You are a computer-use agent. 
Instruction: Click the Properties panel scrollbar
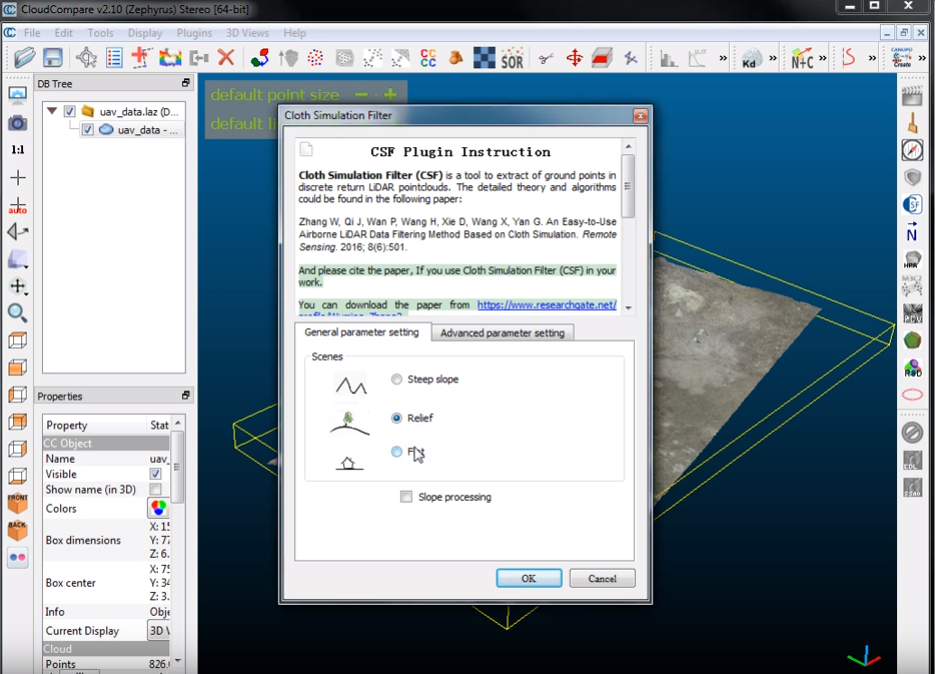click(x=177, y=467)
